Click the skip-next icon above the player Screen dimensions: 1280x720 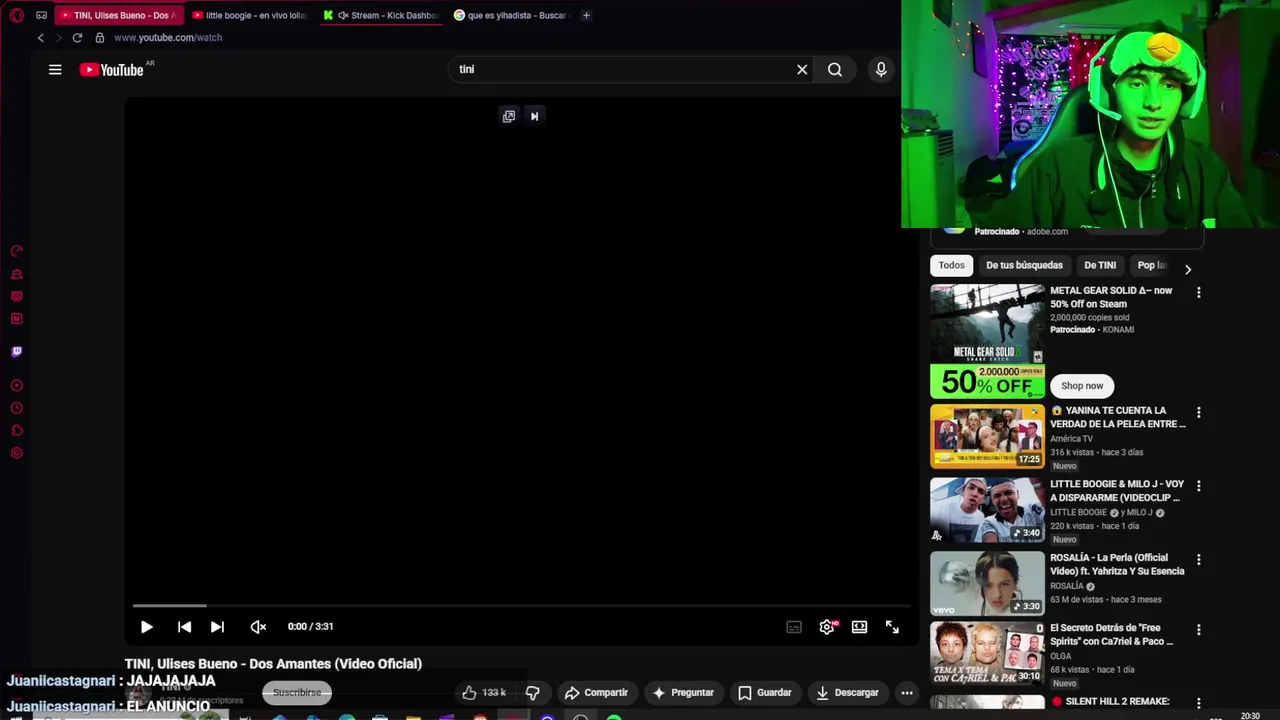click(534, 116)
